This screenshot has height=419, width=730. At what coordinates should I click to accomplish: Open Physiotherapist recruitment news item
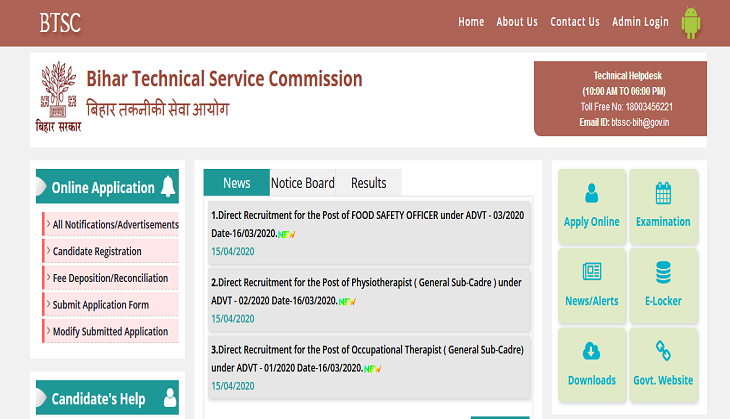point(369,300)
